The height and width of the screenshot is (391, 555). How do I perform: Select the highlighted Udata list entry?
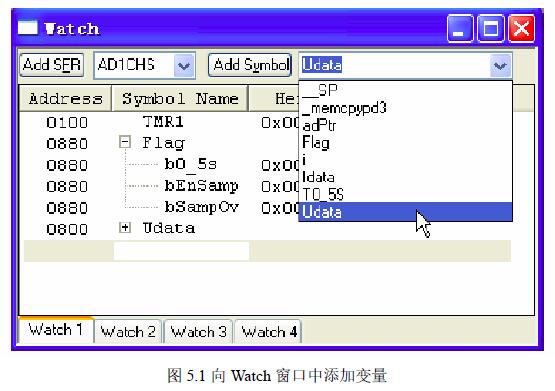[x=406, y=212]
